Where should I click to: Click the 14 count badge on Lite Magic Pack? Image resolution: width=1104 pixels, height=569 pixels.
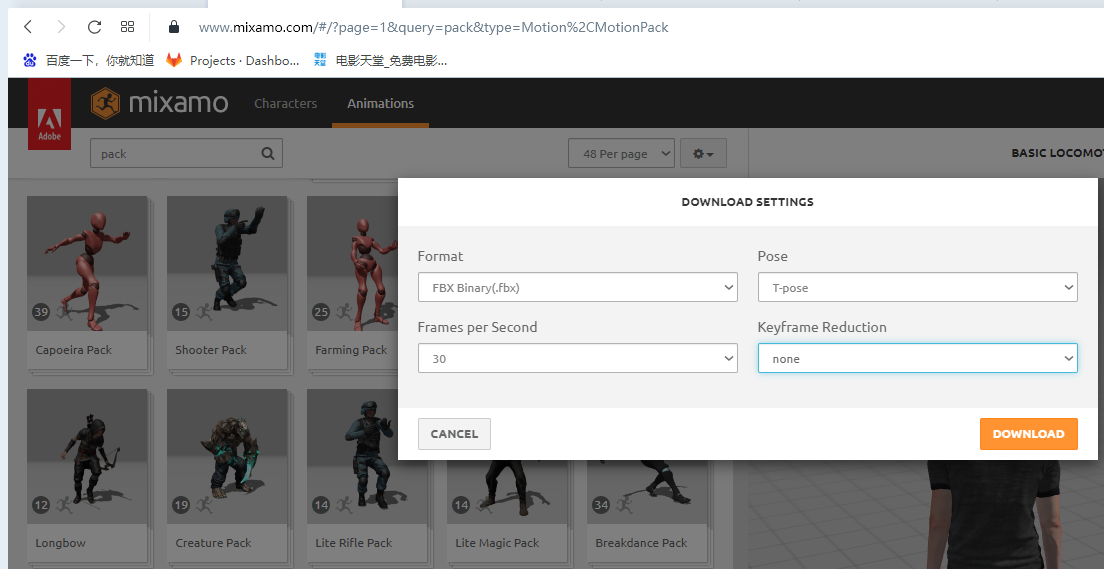pyautogui.click(x=461, y=505)
